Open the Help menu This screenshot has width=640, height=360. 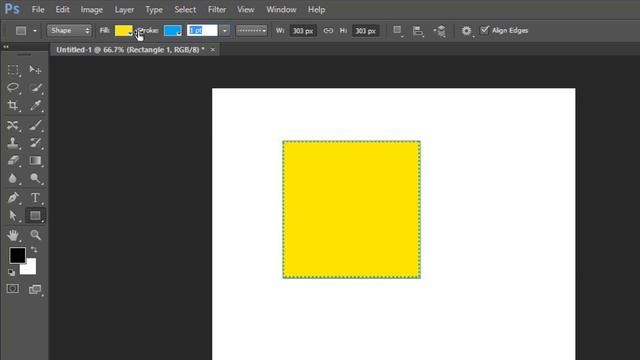[316, 9]
